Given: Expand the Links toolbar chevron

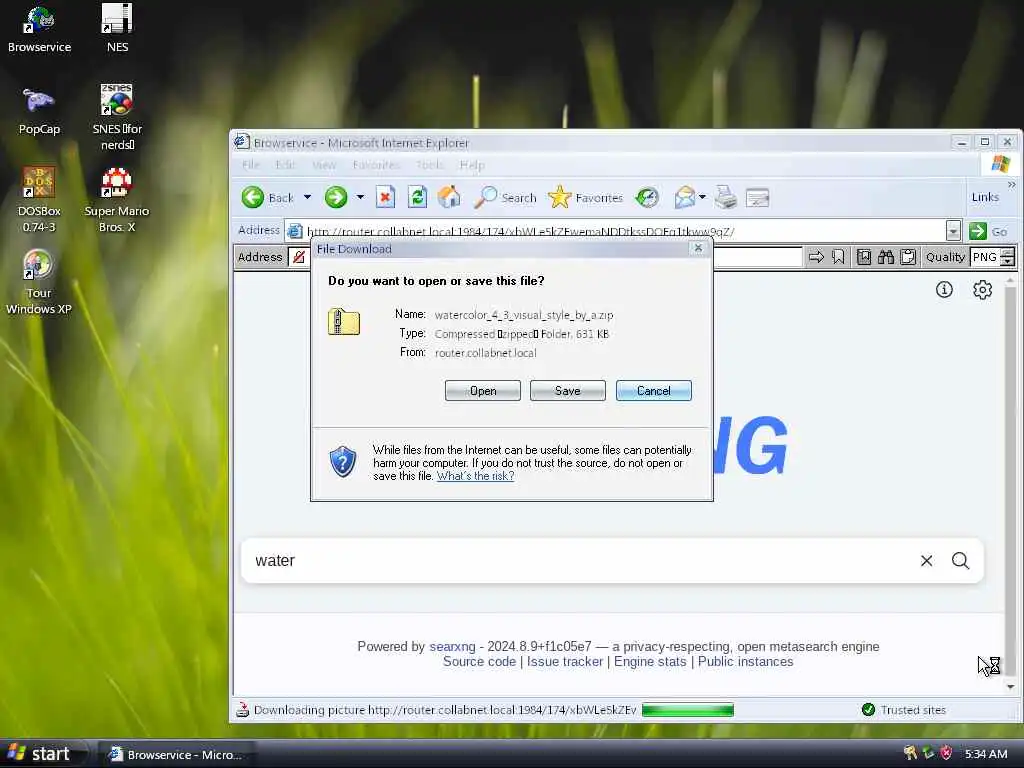Looking at the screenshot, I should click(x=1012, y=185).
